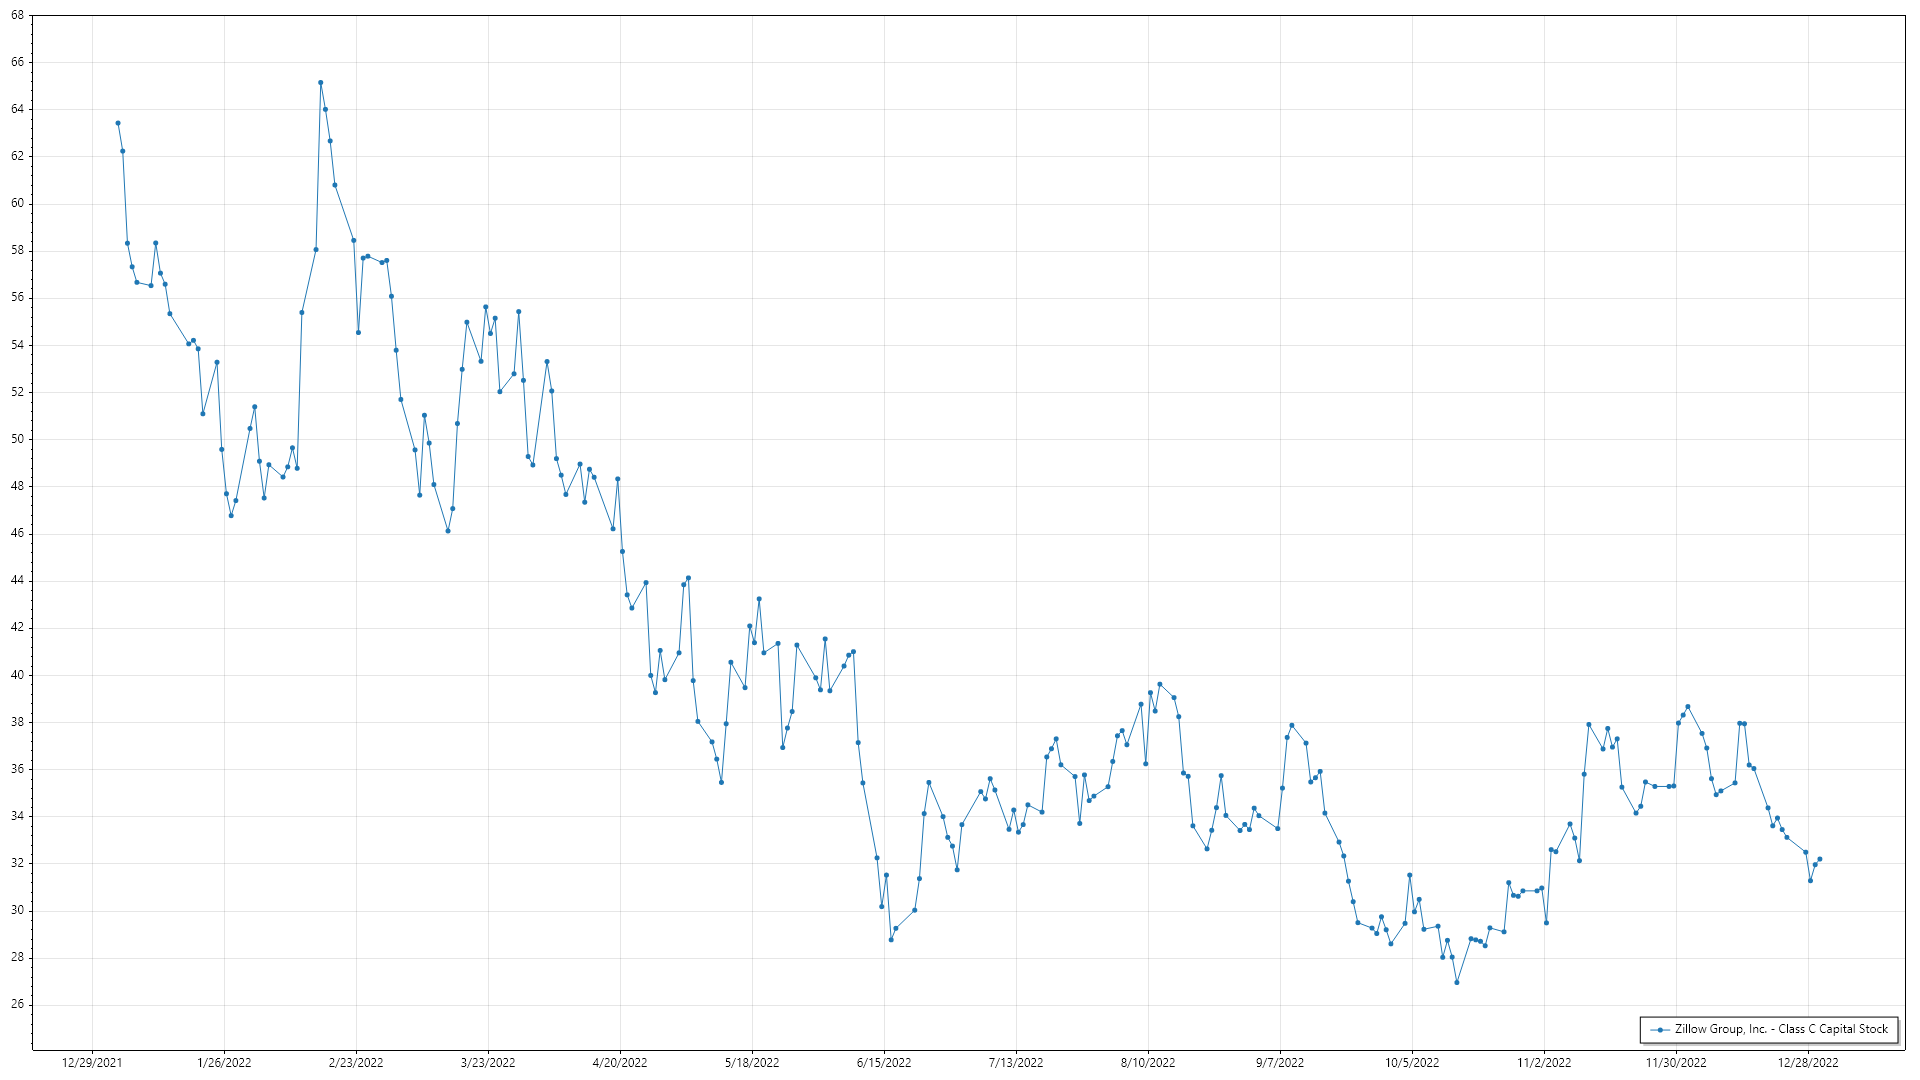Click the highest data point near 65
1920x1080 pixels.
click(320, 83)
